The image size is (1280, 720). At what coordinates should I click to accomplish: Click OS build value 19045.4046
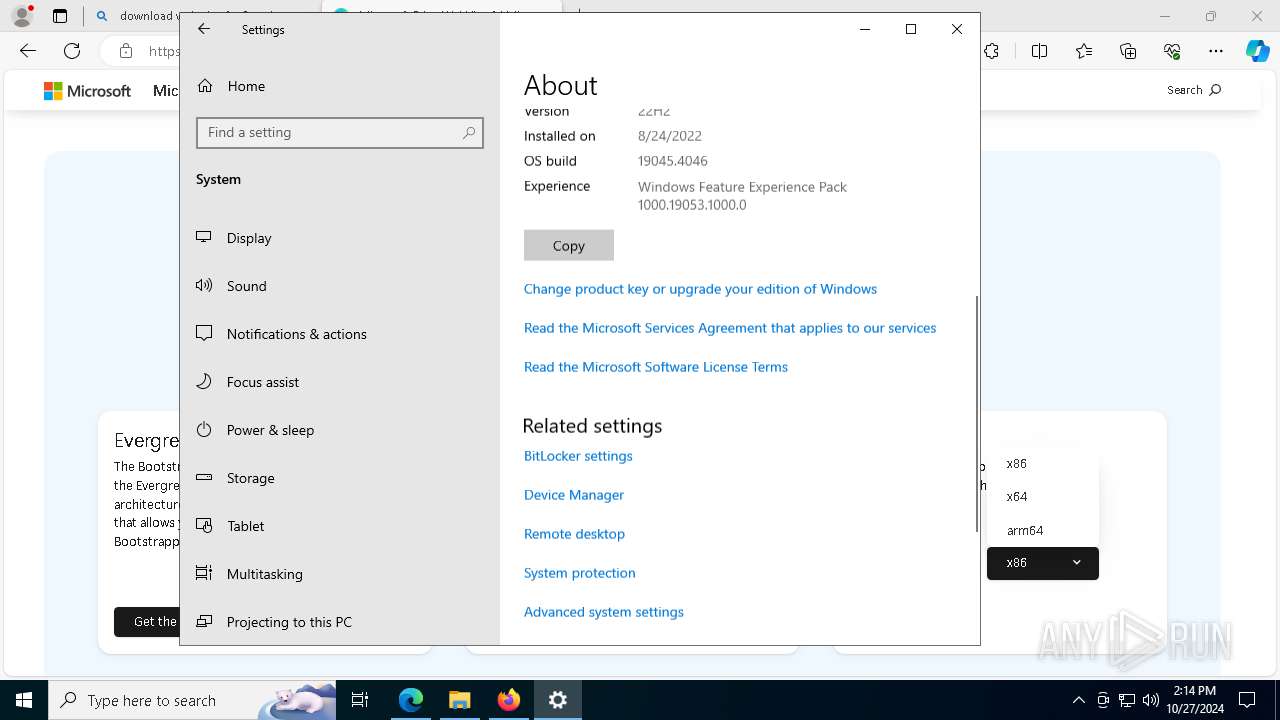(673, 161)
